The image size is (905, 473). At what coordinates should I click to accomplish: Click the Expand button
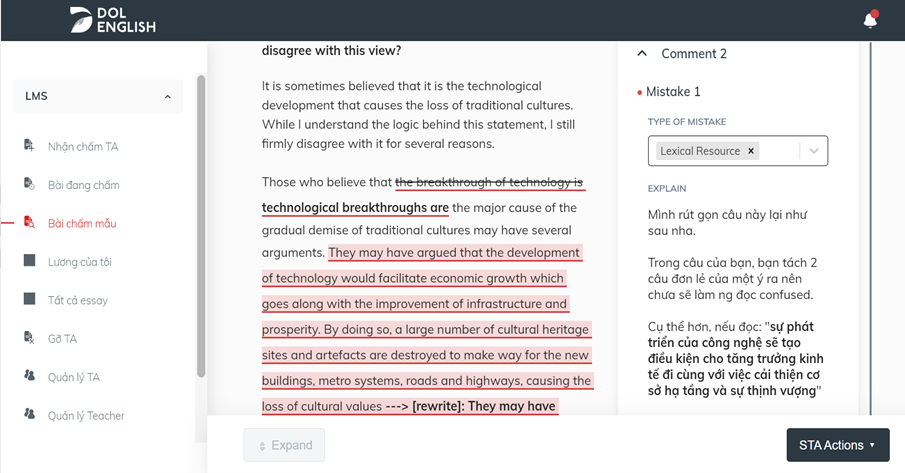[x=284, y=445]
